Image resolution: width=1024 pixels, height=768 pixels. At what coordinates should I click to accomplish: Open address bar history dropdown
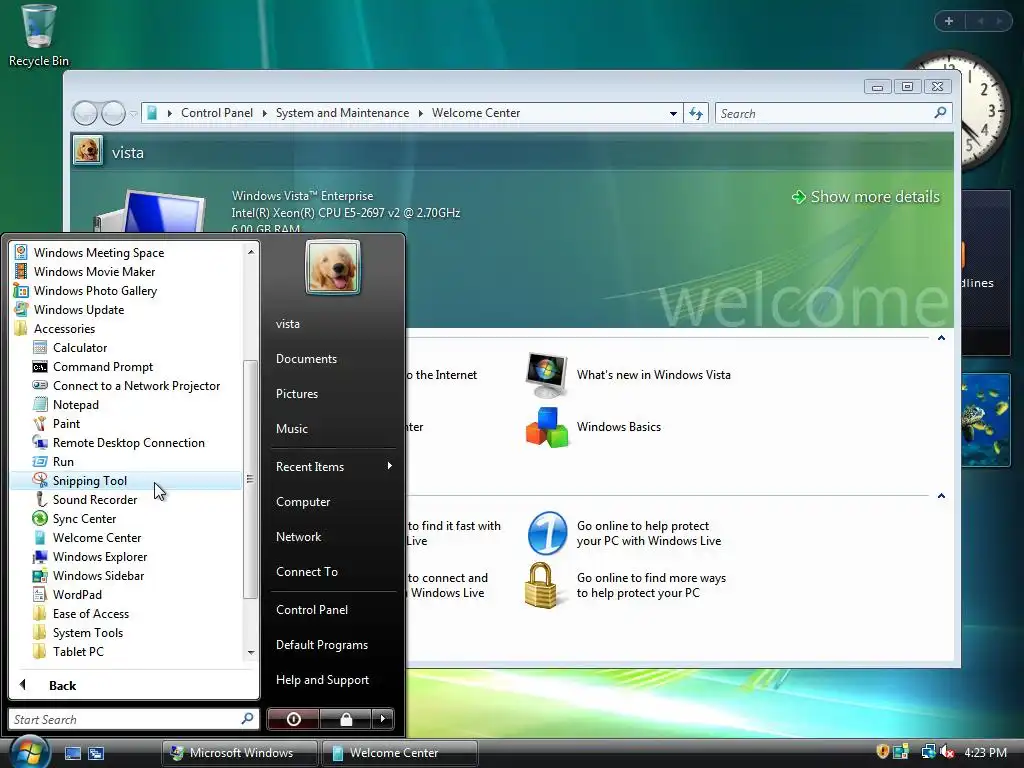click(673, 114)
